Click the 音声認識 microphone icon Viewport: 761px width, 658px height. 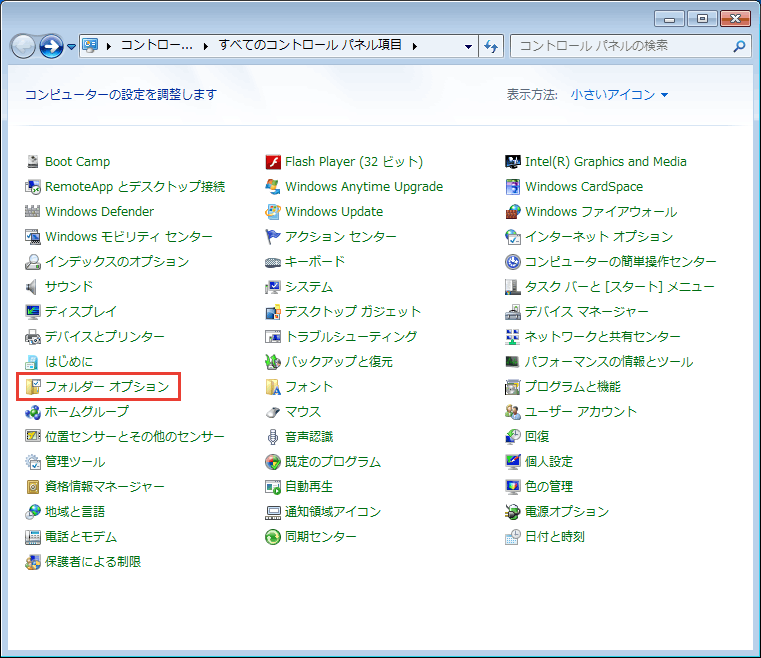click(x=273, y=437)
